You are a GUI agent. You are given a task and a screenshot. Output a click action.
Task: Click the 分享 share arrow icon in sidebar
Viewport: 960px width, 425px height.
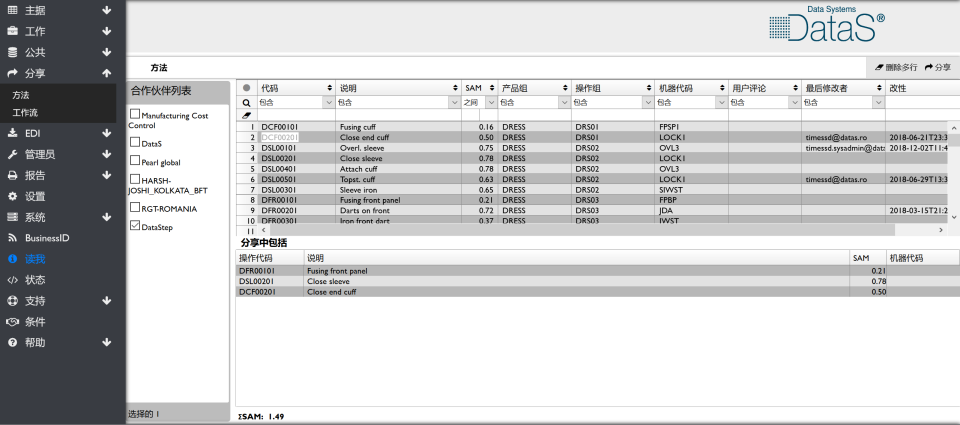coord(12,73)
